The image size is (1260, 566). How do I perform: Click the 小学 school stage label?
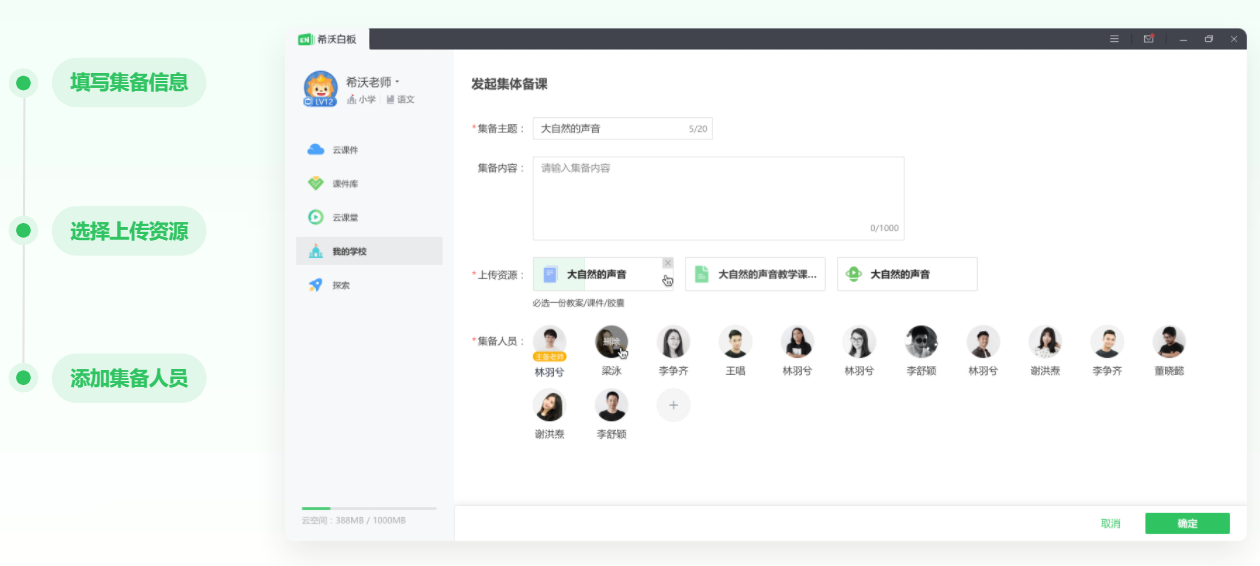point(361,100)
